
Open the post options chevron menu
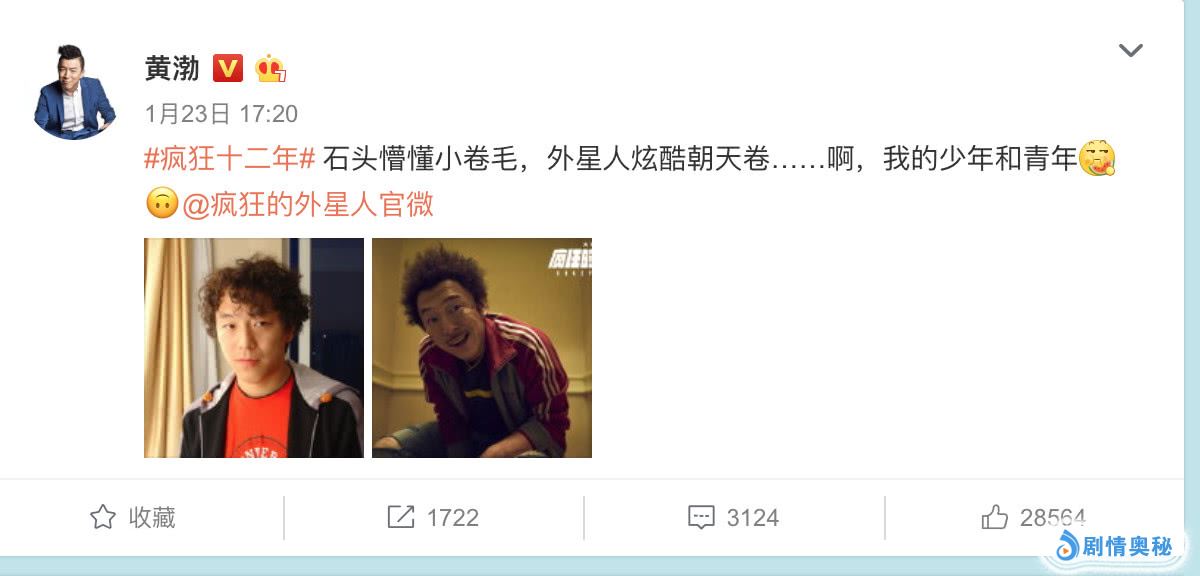click(x=1130, y=50)
